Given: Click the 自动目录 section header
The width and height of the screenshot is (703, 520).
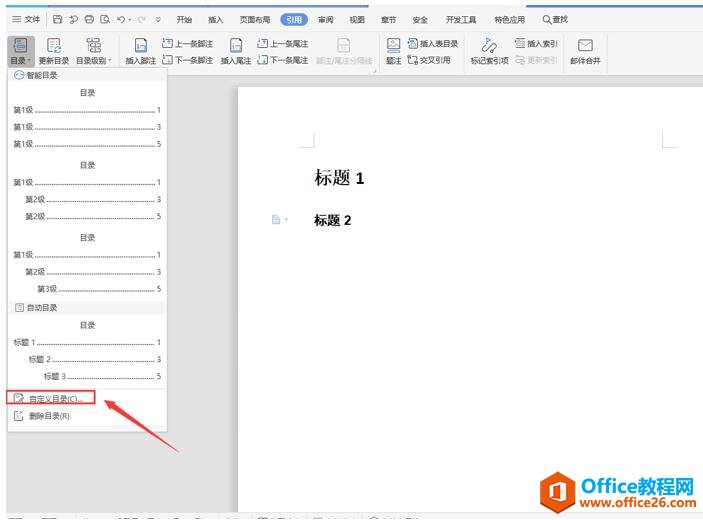Looking at the screenshot, I should tap(87, 308).
